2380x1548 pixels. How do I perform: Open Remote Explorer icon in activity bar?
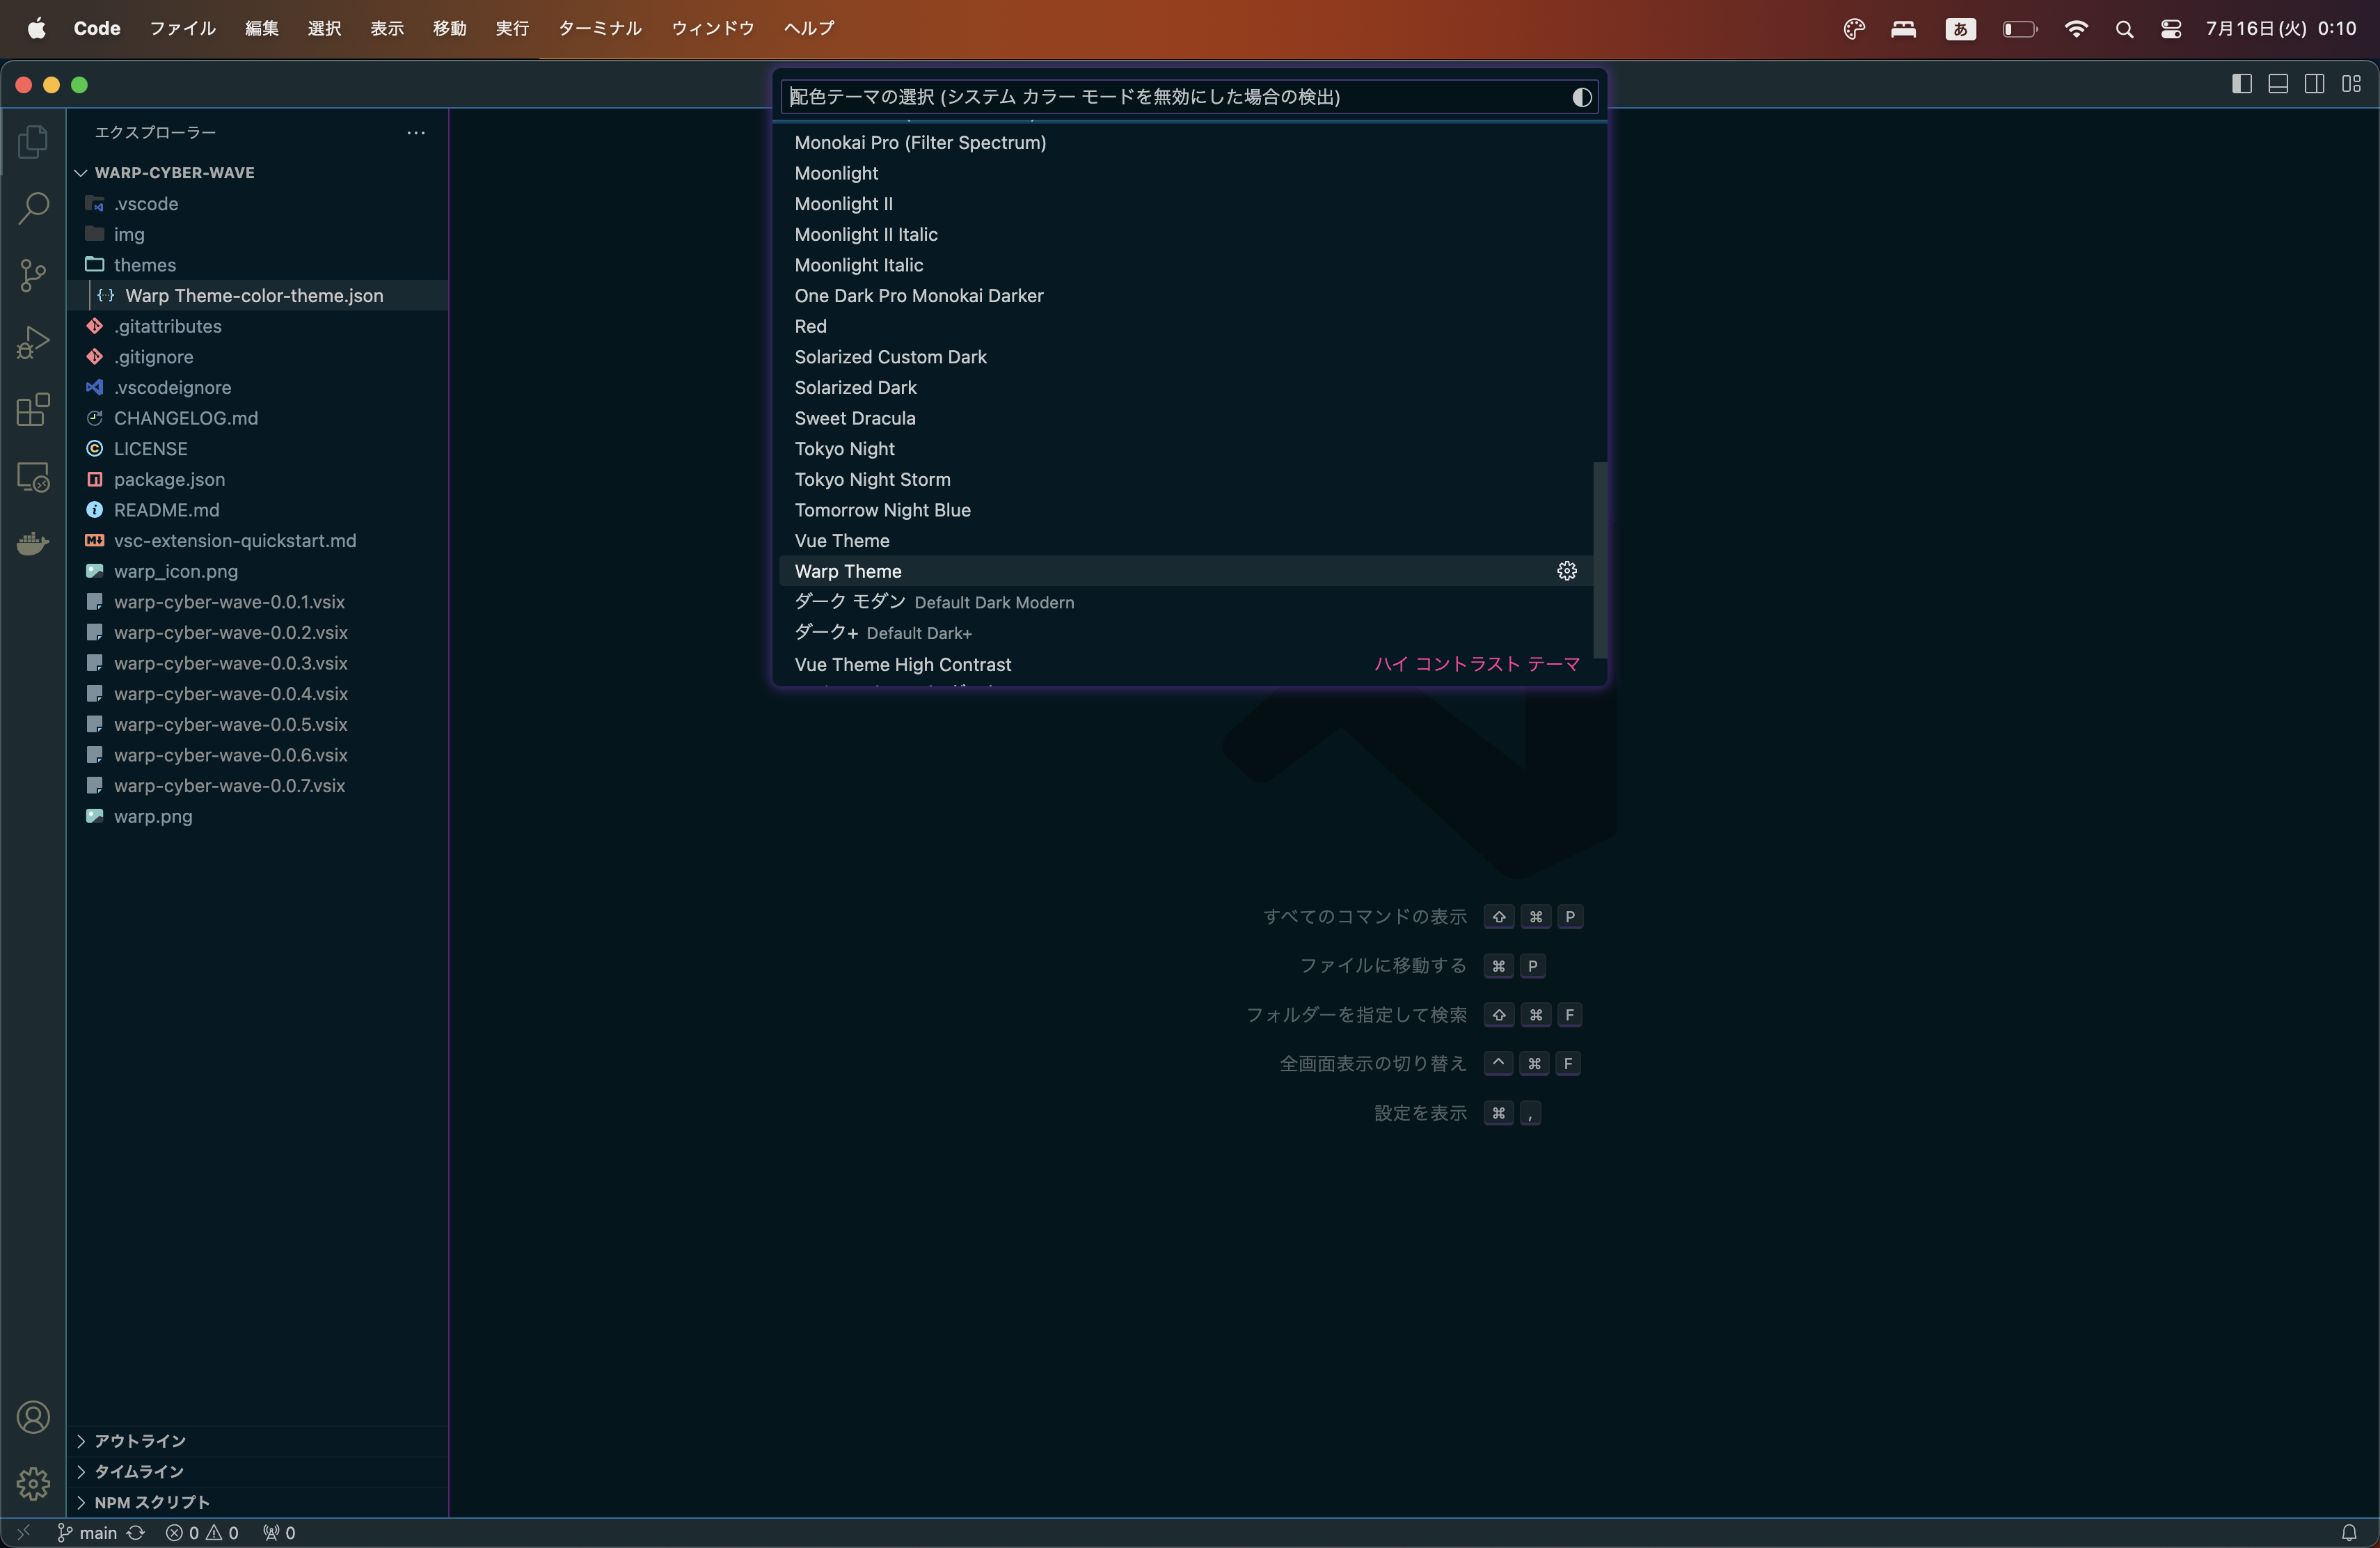tap(33, 477)
